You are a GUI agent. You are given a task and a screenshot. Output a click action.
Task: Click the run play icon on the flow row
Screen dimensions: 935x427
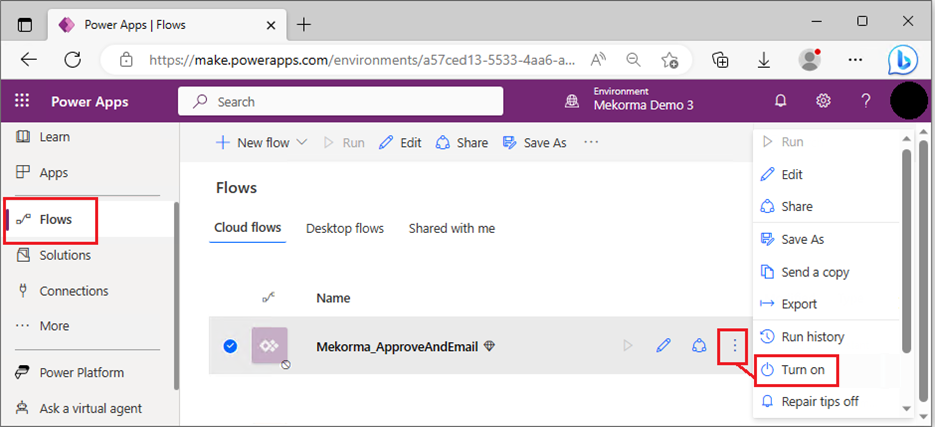(x=628, y=346)
